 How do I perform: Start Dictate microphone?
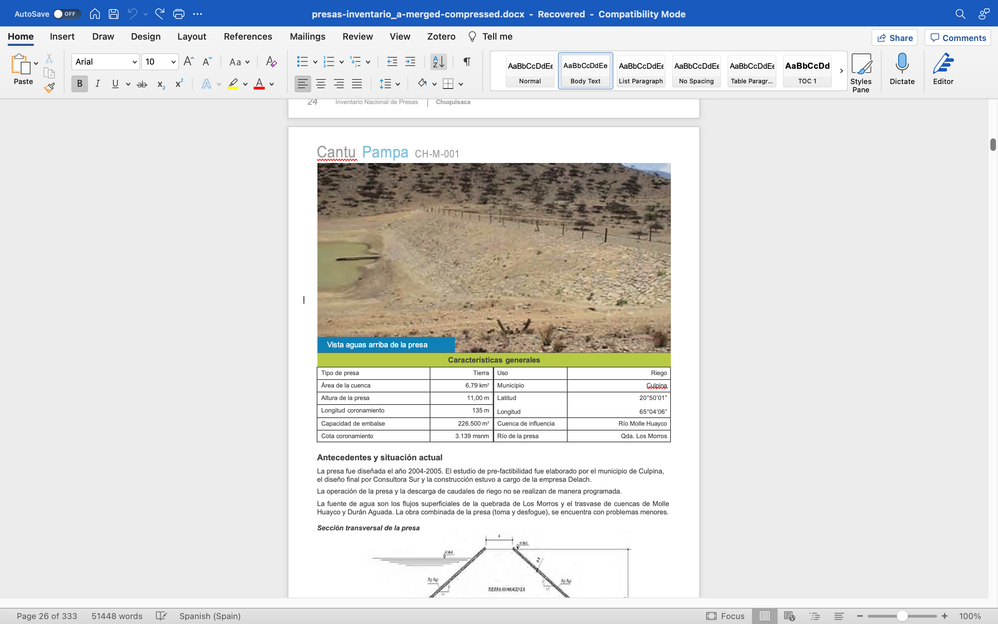(x=902, y=69)
